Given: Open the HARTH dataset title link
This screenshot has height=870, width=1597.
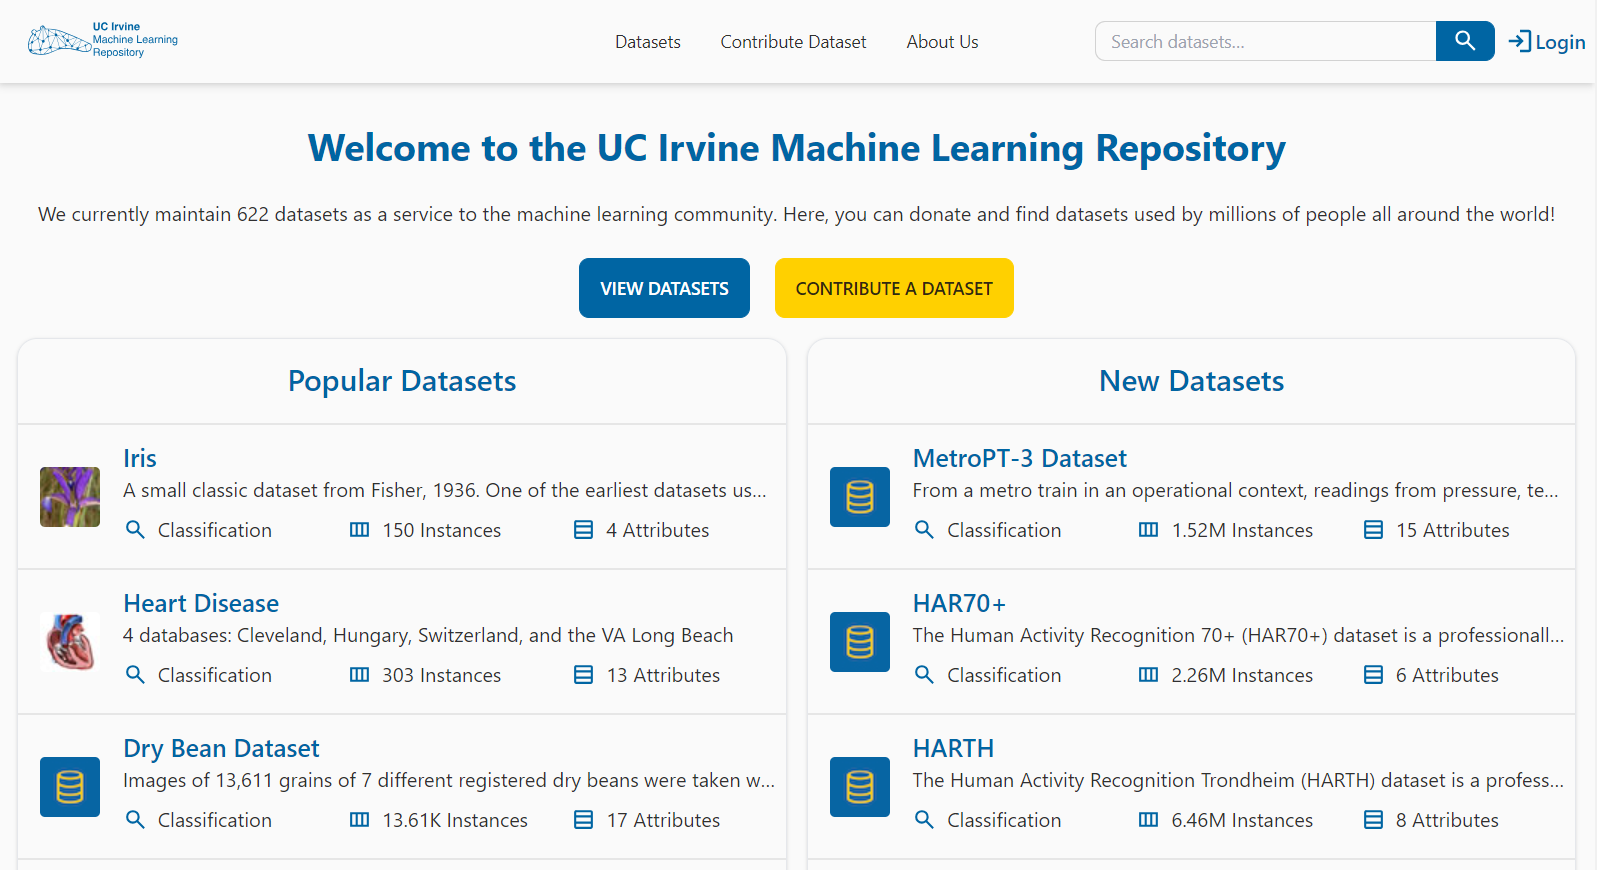Looking at the screenshot, I should pyautogui.click(x=953, y=748).
